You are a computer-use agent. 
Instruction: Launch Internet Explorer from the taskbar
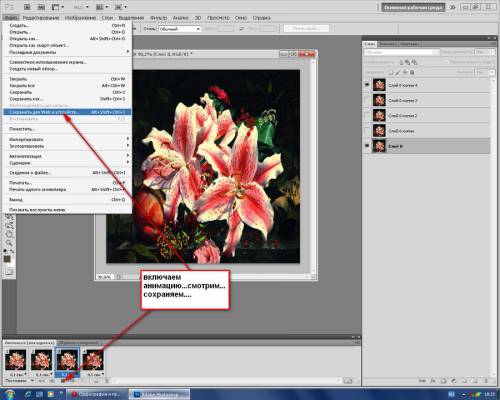pyautogui.click(x=28, y=395)
